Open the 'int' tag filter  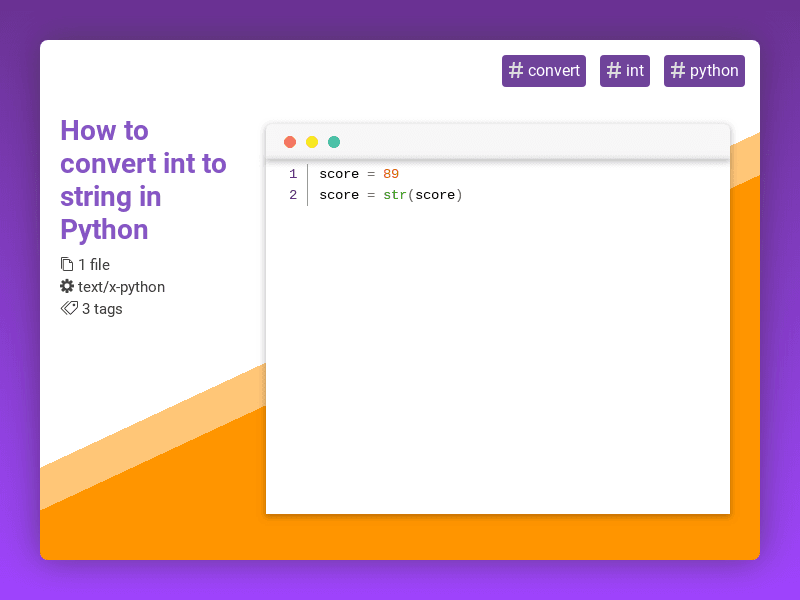[x=625, y=71]
